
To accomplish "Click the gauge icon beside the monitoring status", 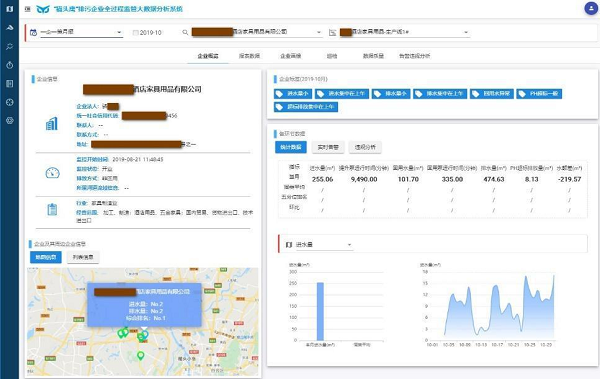I will pos(52,173).
